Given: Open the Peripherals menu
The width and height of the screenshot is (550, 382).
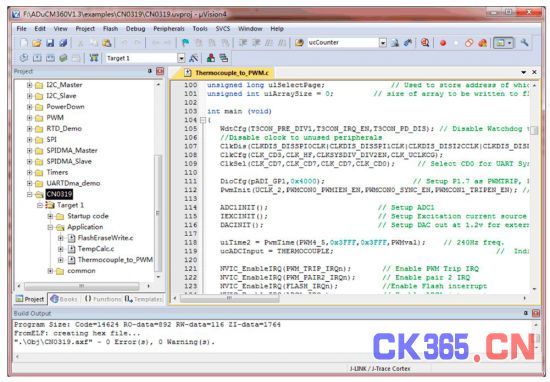Looking at the screenshot, I should pyautogui.click(x=169, y=29).
